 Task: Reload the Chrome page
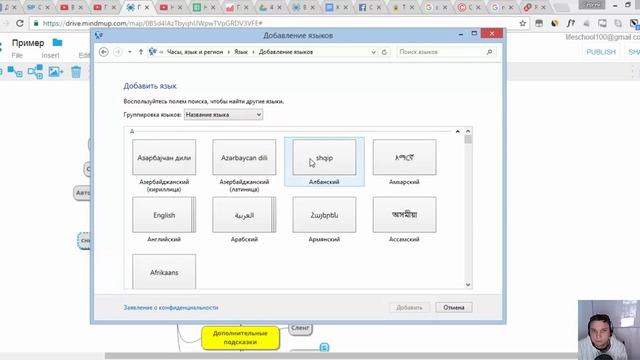coord(20,23)
